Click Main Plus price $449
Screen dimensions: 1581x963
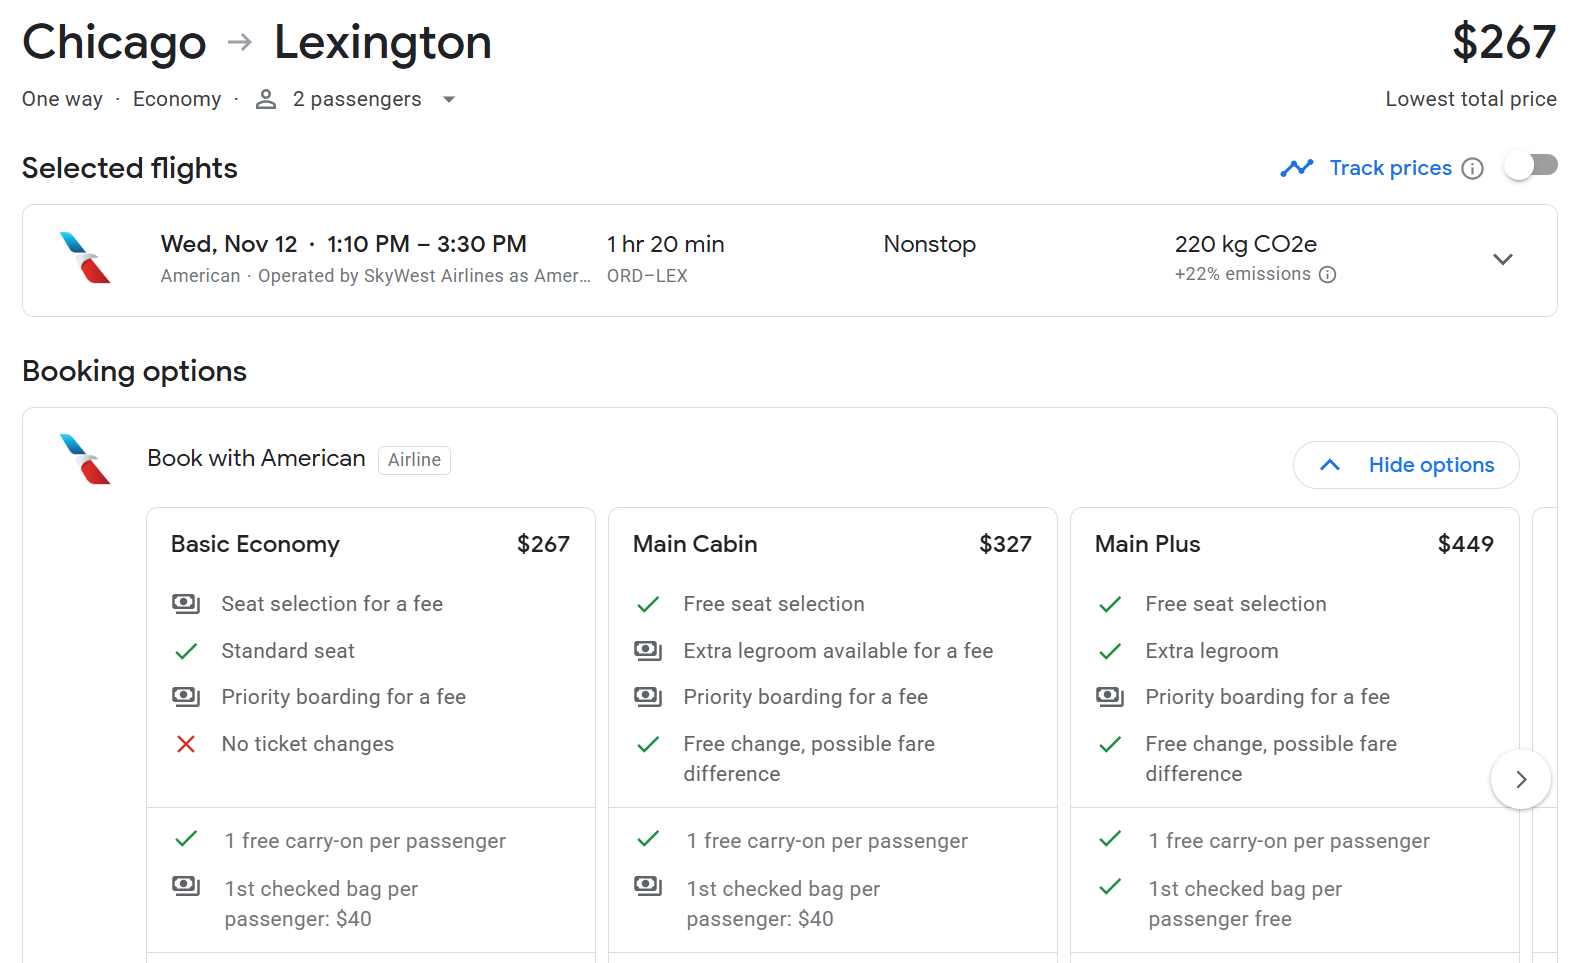tap(1466, 544)
